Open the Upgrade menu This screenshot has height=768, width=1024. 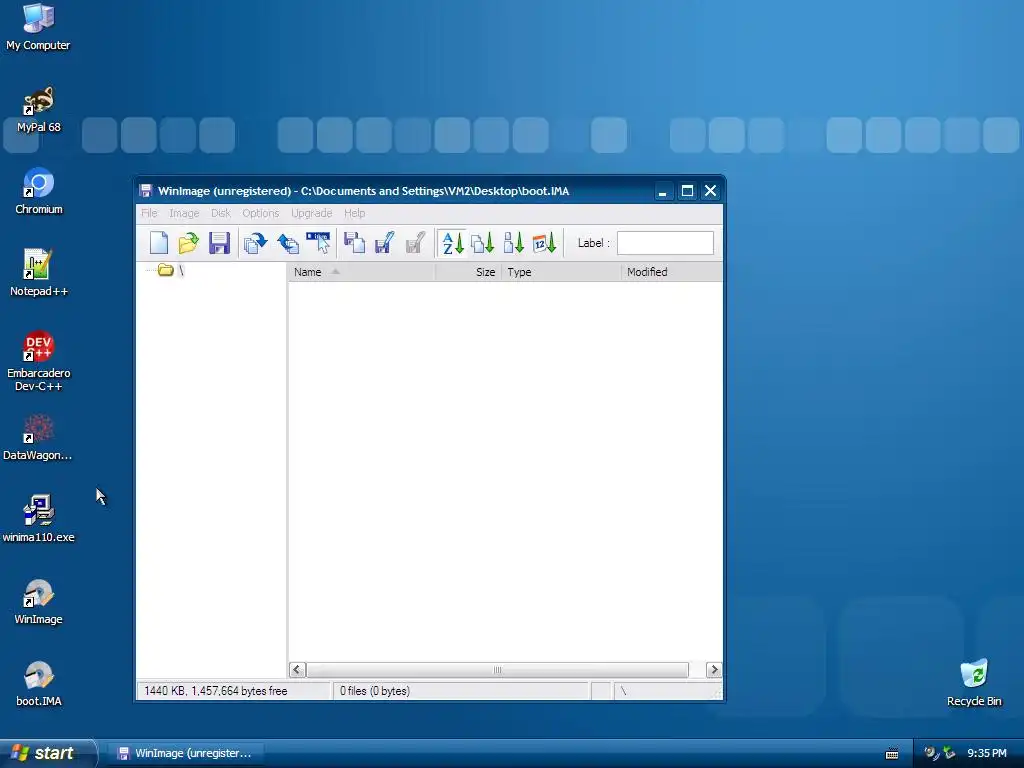coord(312,213)
